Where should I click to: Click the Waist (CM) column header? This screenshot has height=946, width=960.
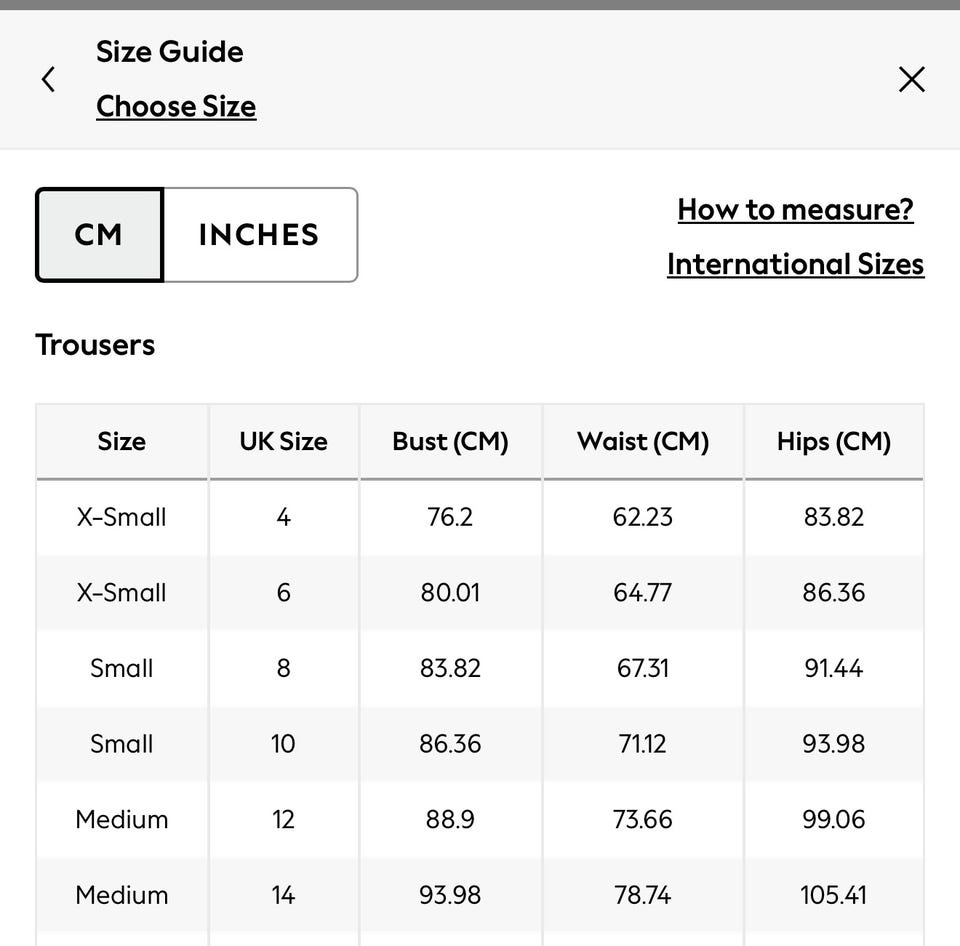pyautogui.click(x=643, y=441)
